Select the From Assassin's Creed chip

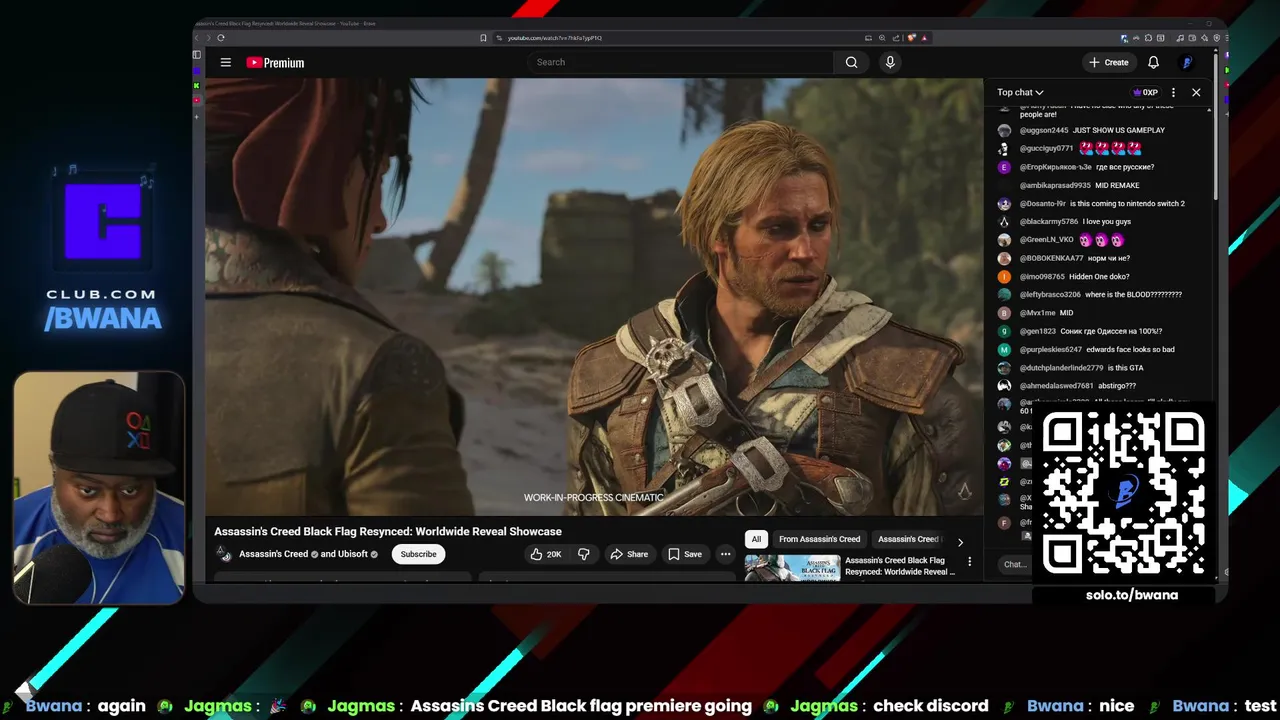point(819,539)
